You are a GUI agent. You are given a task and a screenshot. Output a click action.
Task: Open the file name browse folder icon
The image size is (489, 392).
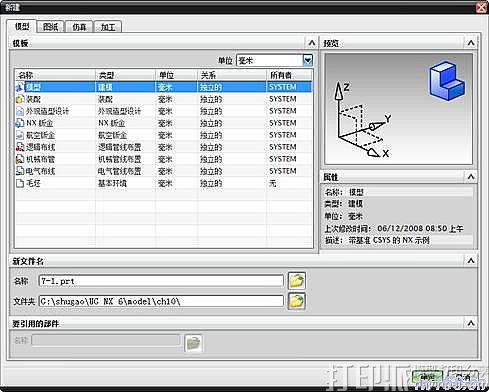pos(296,281)
